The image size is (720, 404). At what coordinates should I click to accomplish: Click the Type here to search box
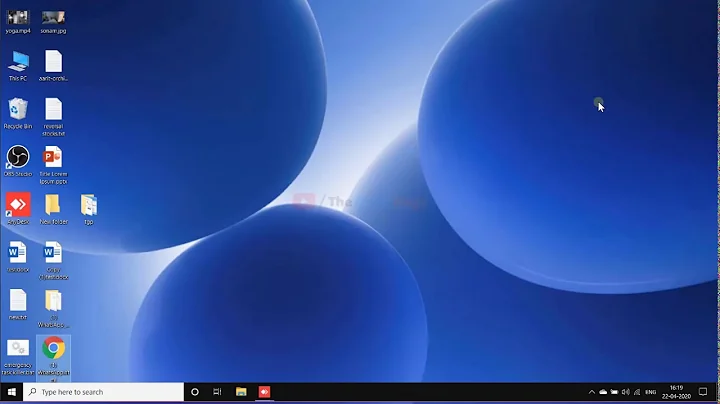pyautogui.click(x=103, y=392)
